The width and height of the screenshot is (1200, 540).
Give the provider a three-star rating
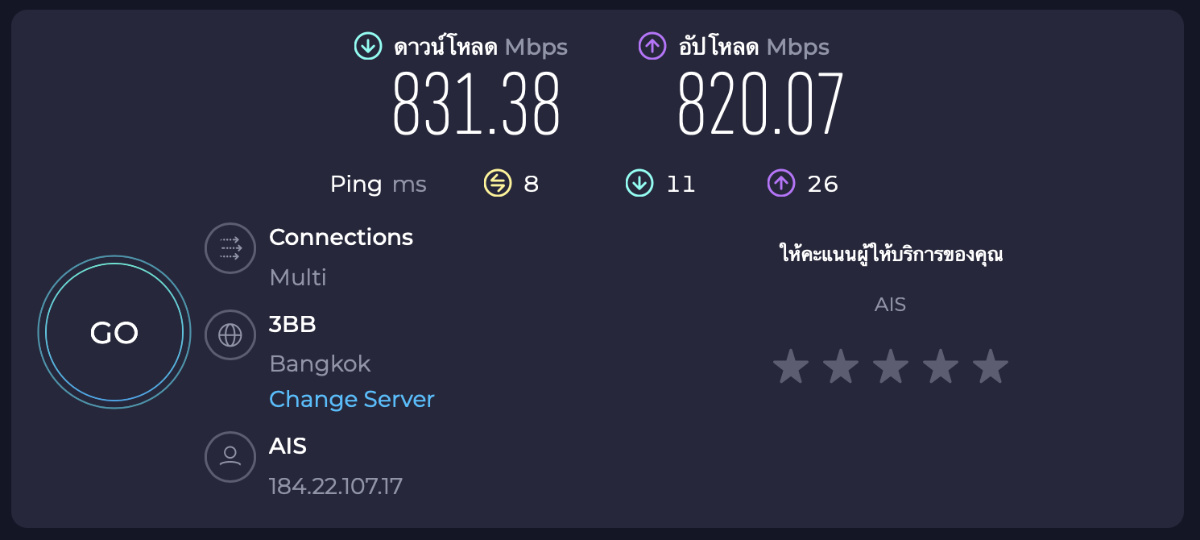[x=890, y=367]
